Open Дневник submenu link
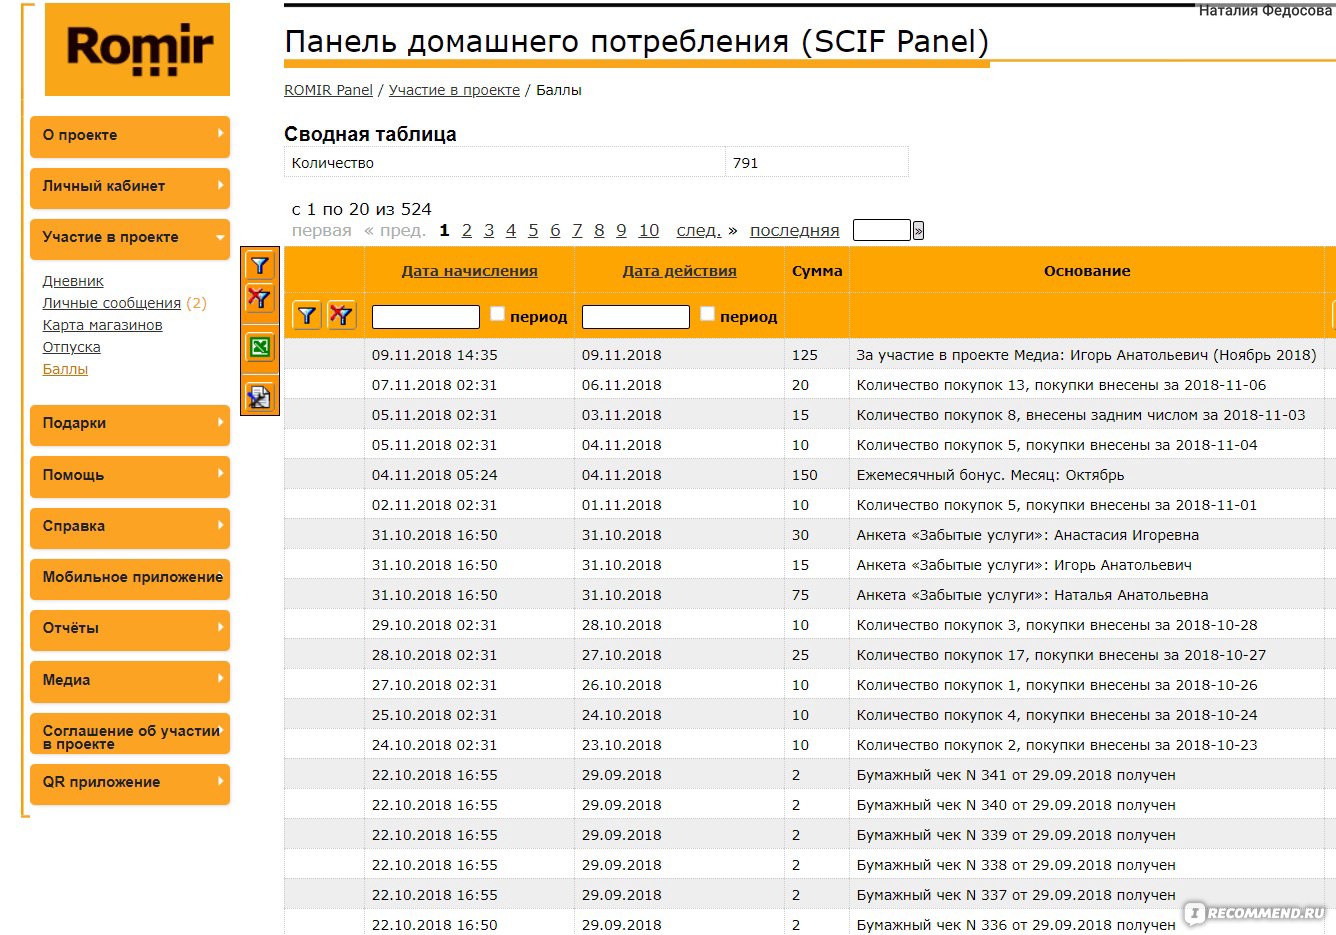The height and width of the screenshot is (935, 1336). [73, 281]
